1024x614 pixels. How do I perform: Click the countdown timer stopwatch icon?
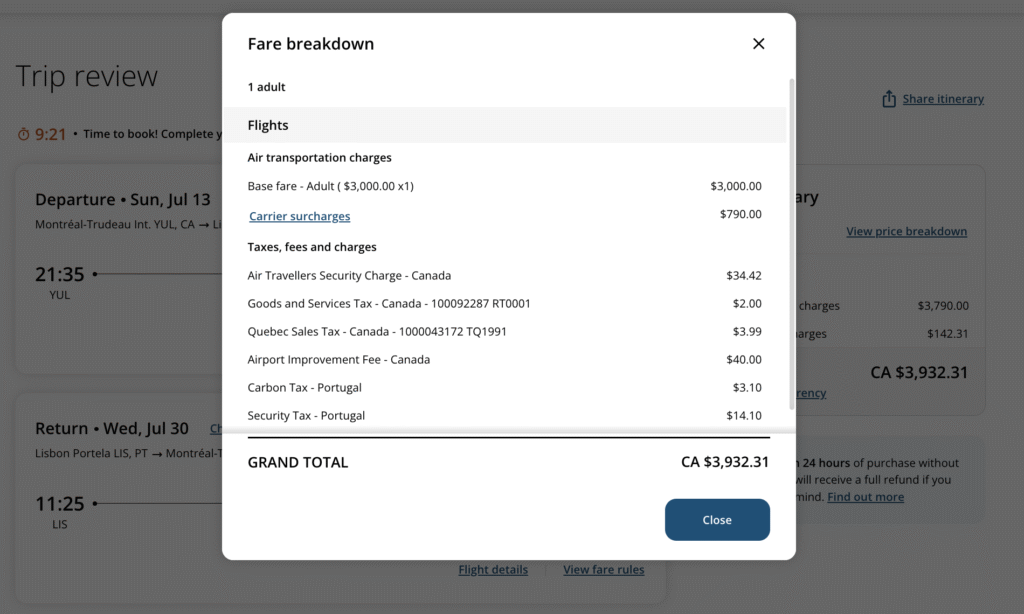point(24,134)
